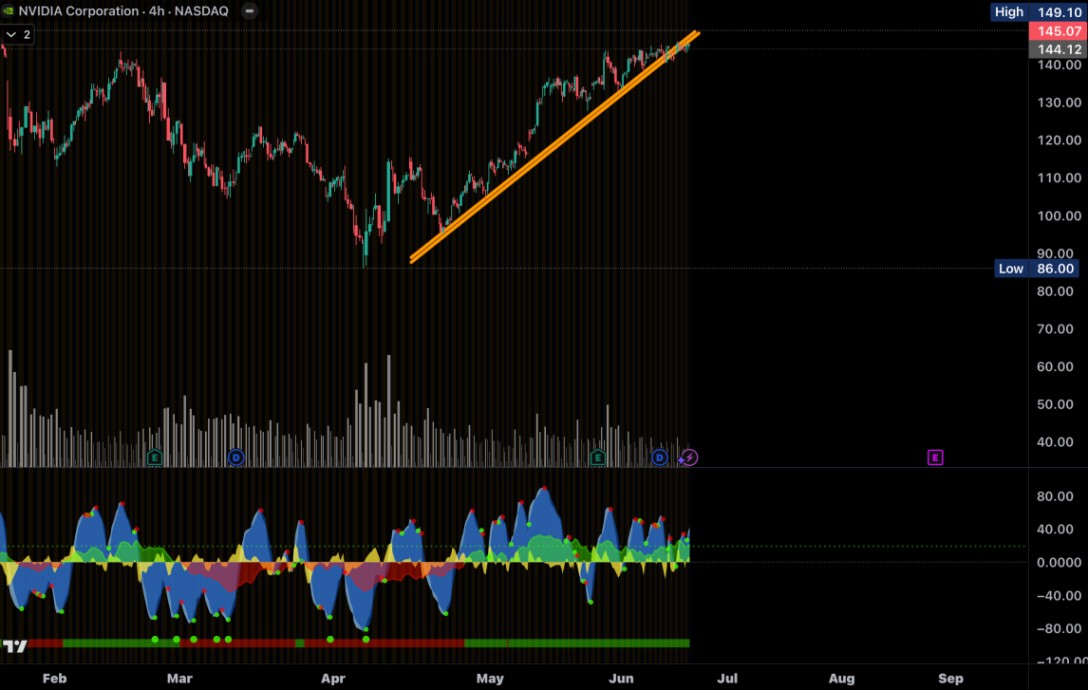Viewport: 1088px width, 690px height.
Task: Click the 110.00 price scale value
Action: (x=1059, y=178)
